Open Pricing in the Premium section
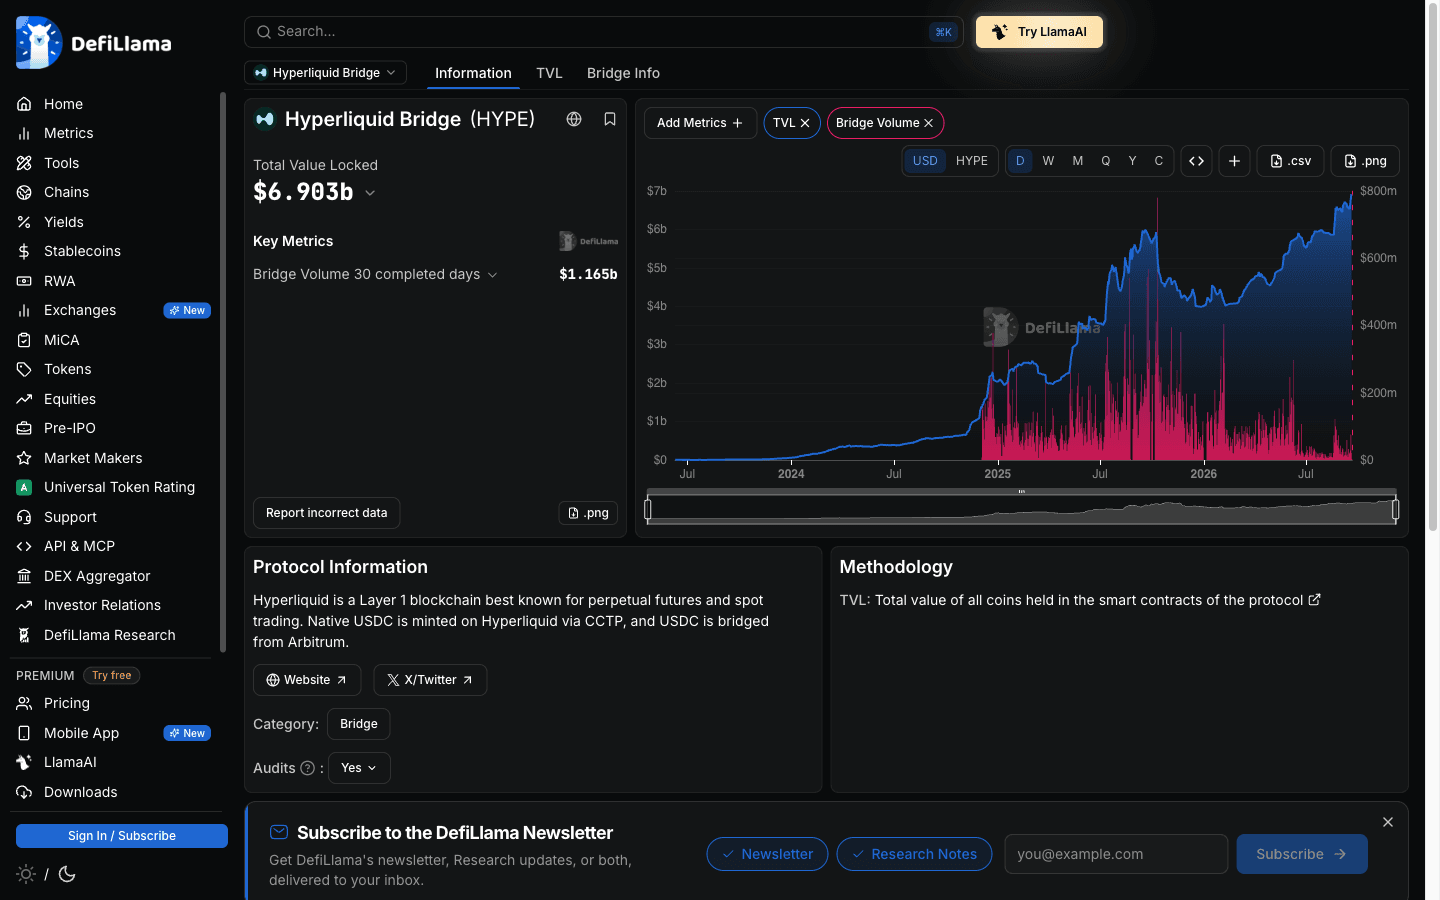The height and width of the screenshot is (900, 1440). pos(67,703)
